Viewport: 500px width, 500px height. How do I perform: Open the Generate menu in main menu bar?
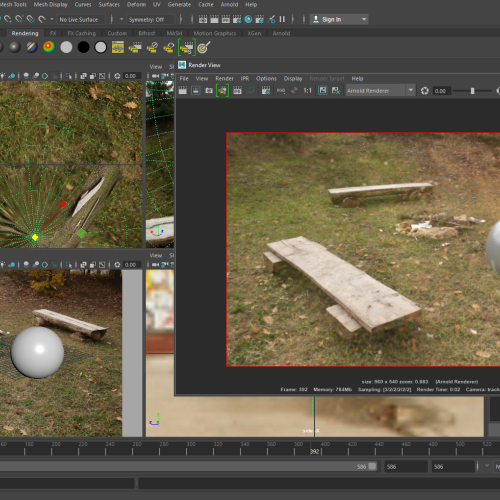tap(179, 5)
